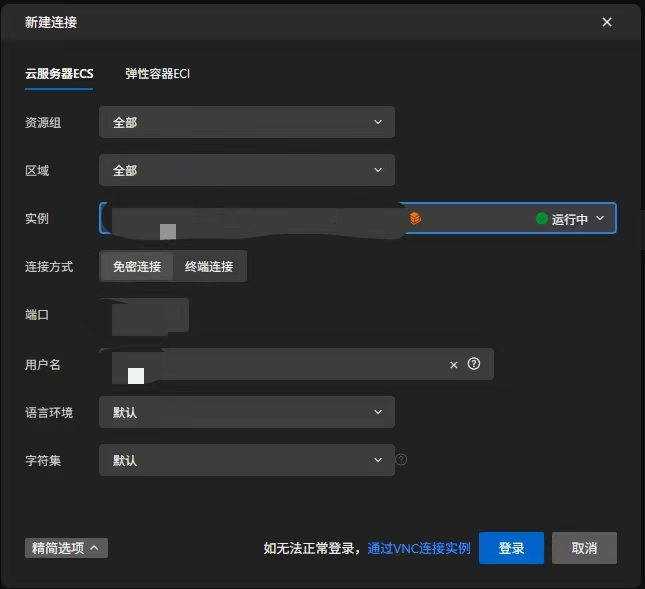Switch to the 弹性容器ECI tab
The image size is (645, 589).
(x=157, y=74)
